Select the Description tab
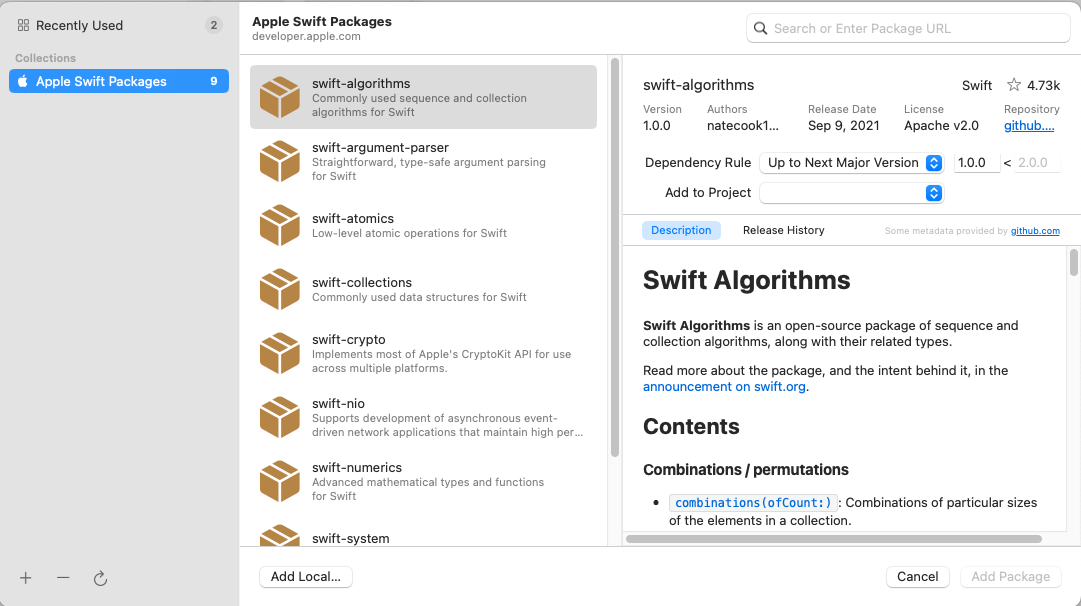The image size is (1081, 606). 681,230
